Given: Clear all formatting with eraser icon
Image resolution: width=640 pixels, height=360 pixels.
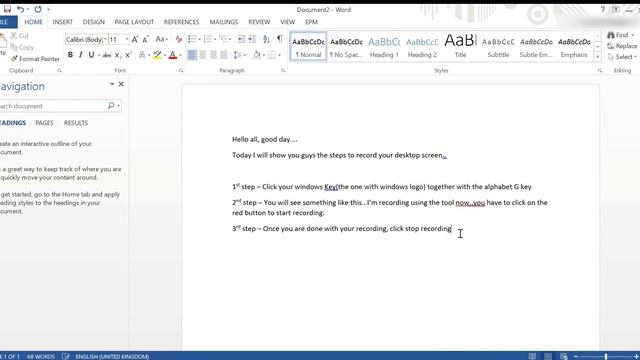Looking at the screenshot, I should tap(178, 39).
